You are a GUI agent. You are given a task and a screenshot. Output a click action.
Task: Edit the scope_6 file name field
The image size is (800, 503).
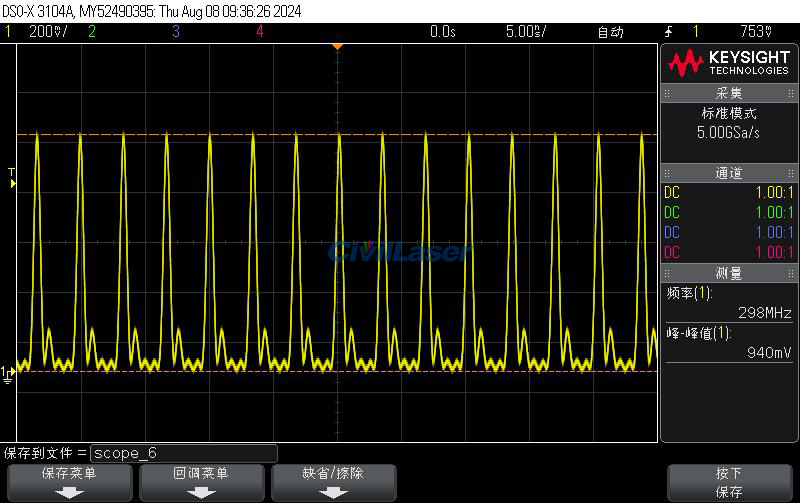[x=184, y=453]
